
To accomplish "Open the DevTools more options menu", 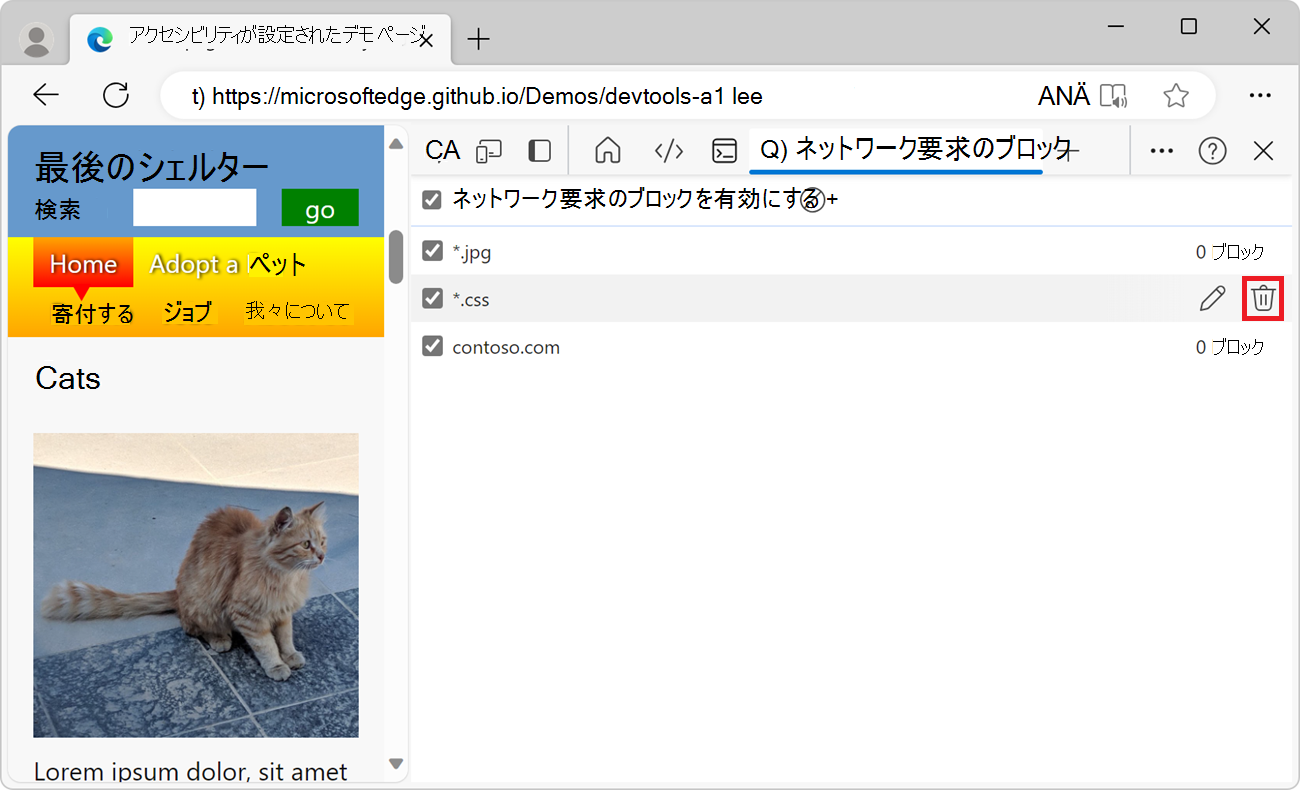I will (x=1161, y=150).
